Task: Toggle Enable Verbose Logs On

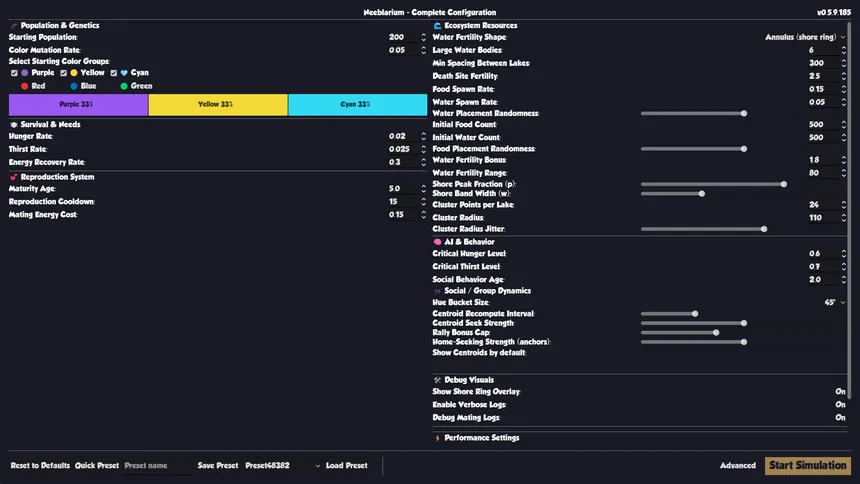Action: (x=840, y=404)
